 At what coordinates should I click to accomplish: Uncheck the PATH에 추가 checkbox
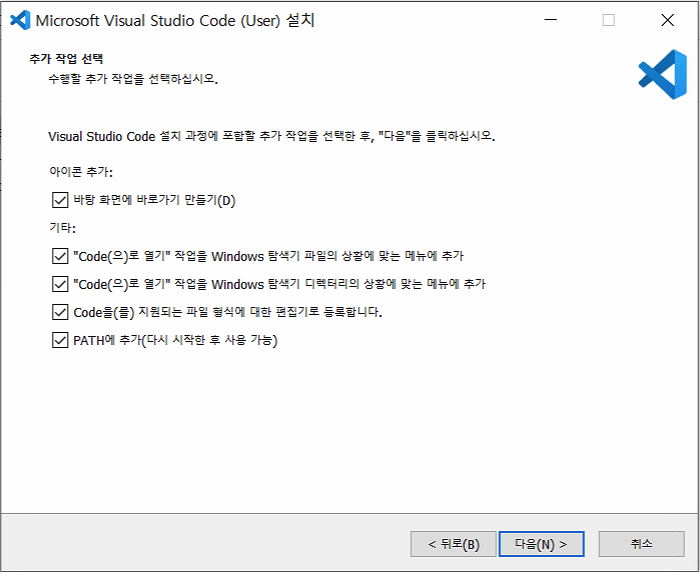[58, 340]
